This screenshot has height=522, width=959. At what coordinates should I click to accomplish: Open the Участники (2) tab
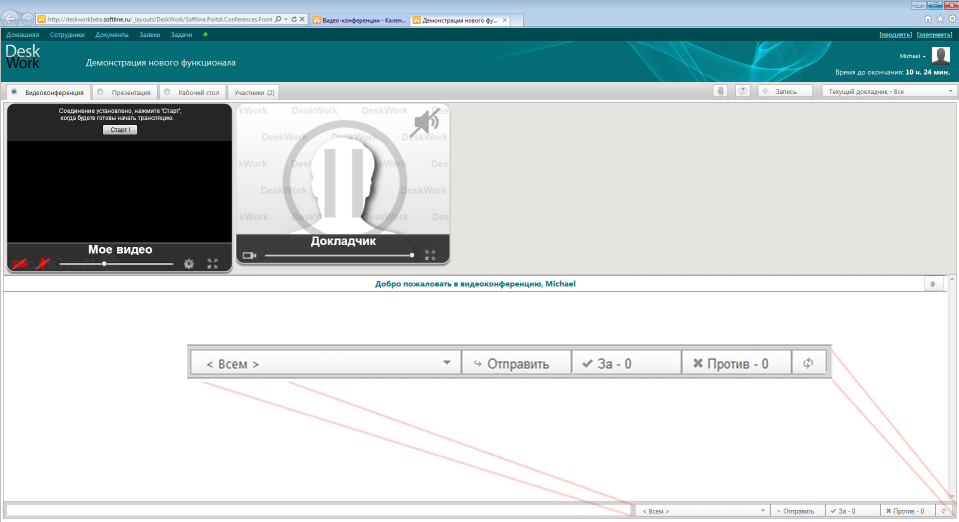(x=254, y=92)
